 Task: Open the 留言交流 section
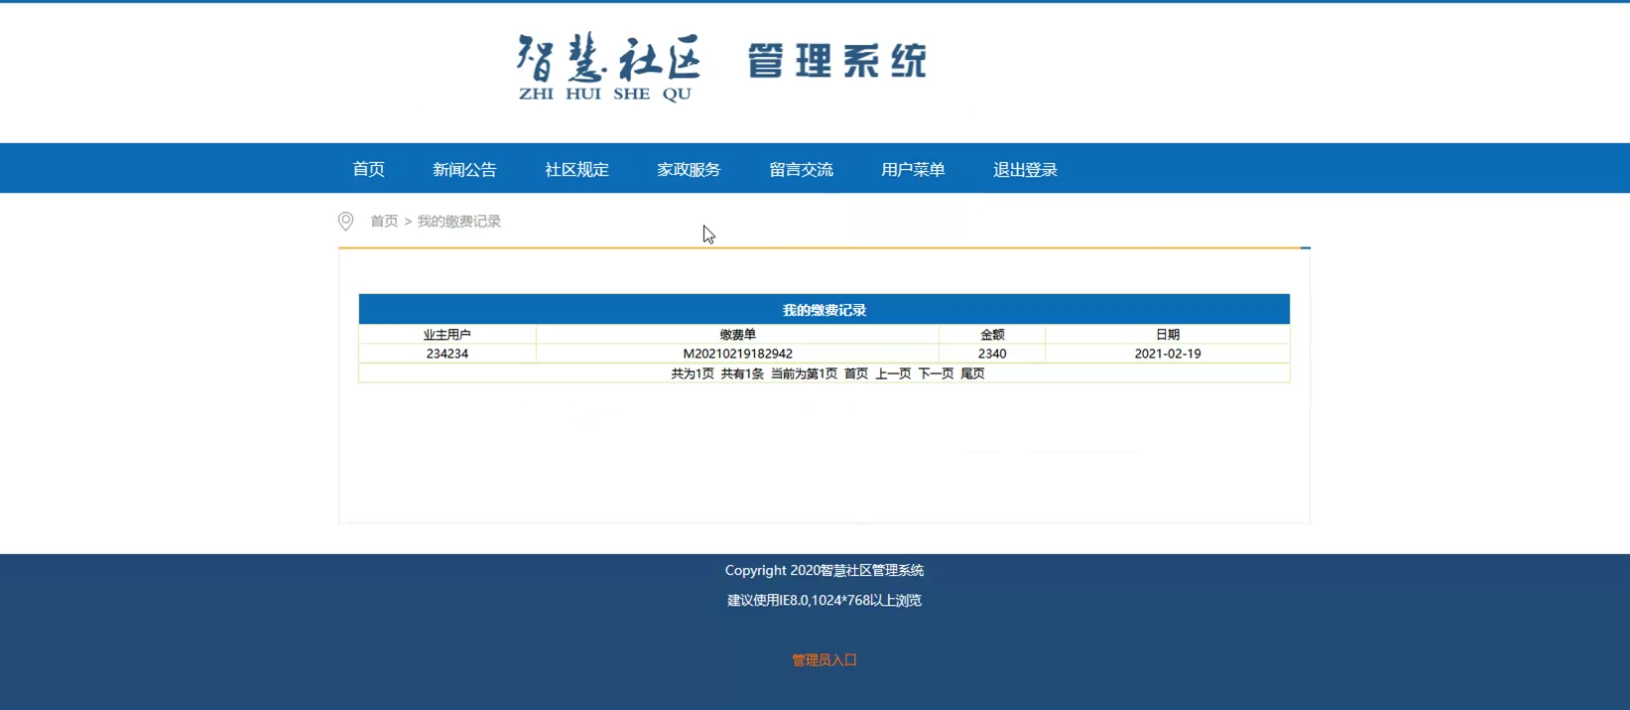[x=800, y=169]
